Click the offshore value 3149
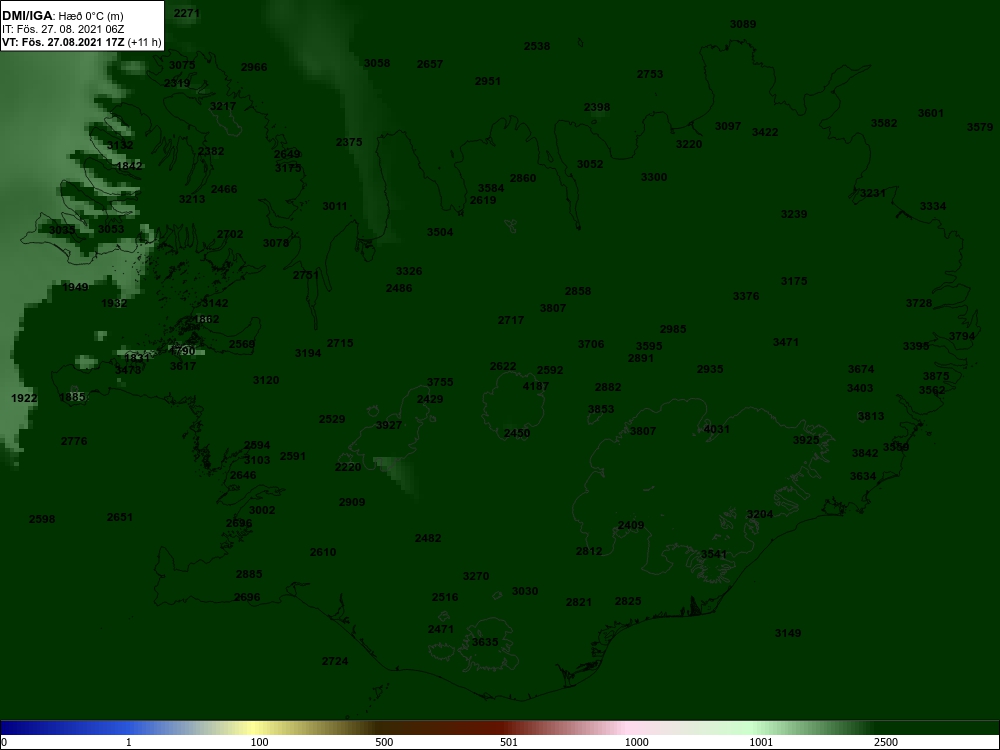 788,633
